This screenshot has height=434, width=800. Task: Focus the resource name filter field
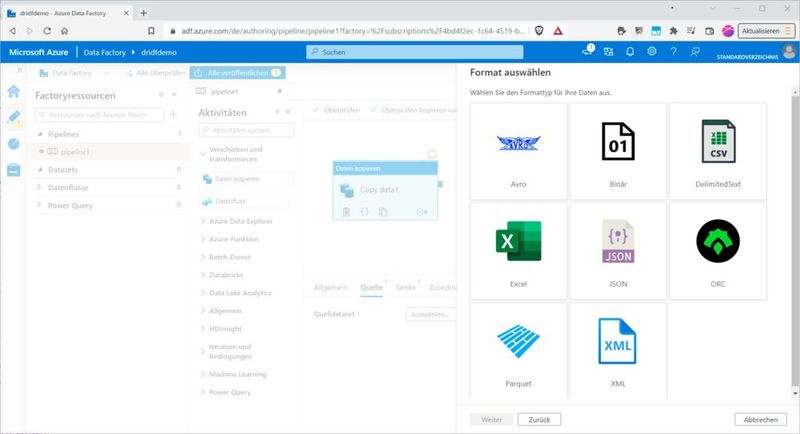pyautogui.click(x=99, y=115)
